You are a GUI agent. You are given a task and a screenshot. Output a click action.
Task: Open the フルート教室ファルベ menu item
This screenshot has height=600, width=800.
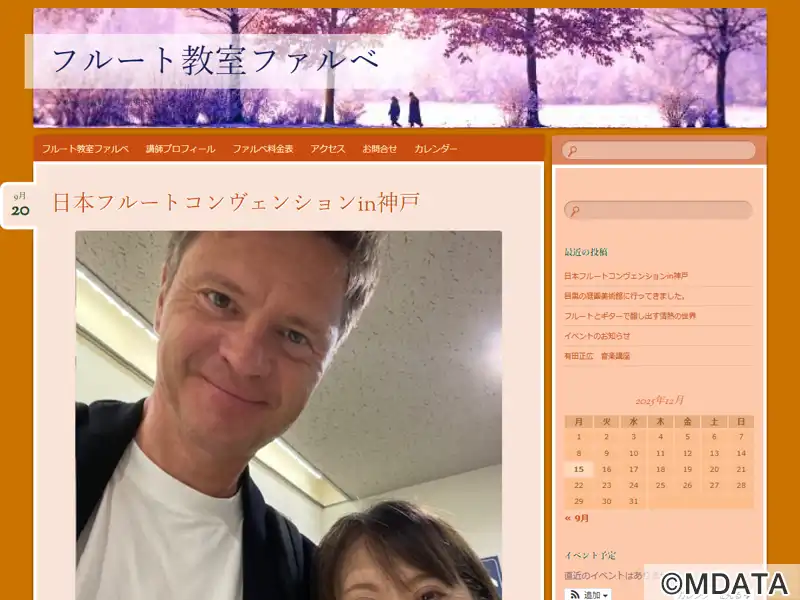click(85, 149)
